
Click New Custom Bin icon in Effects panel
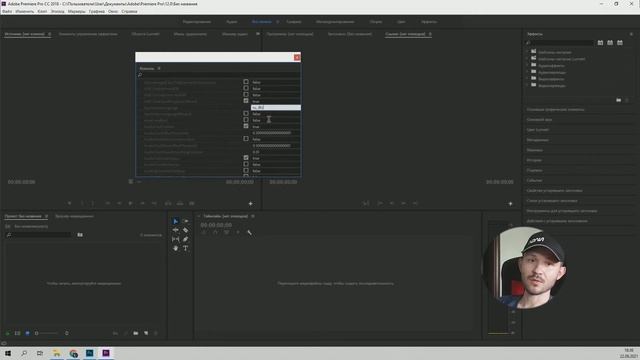[x=618, y=100]
